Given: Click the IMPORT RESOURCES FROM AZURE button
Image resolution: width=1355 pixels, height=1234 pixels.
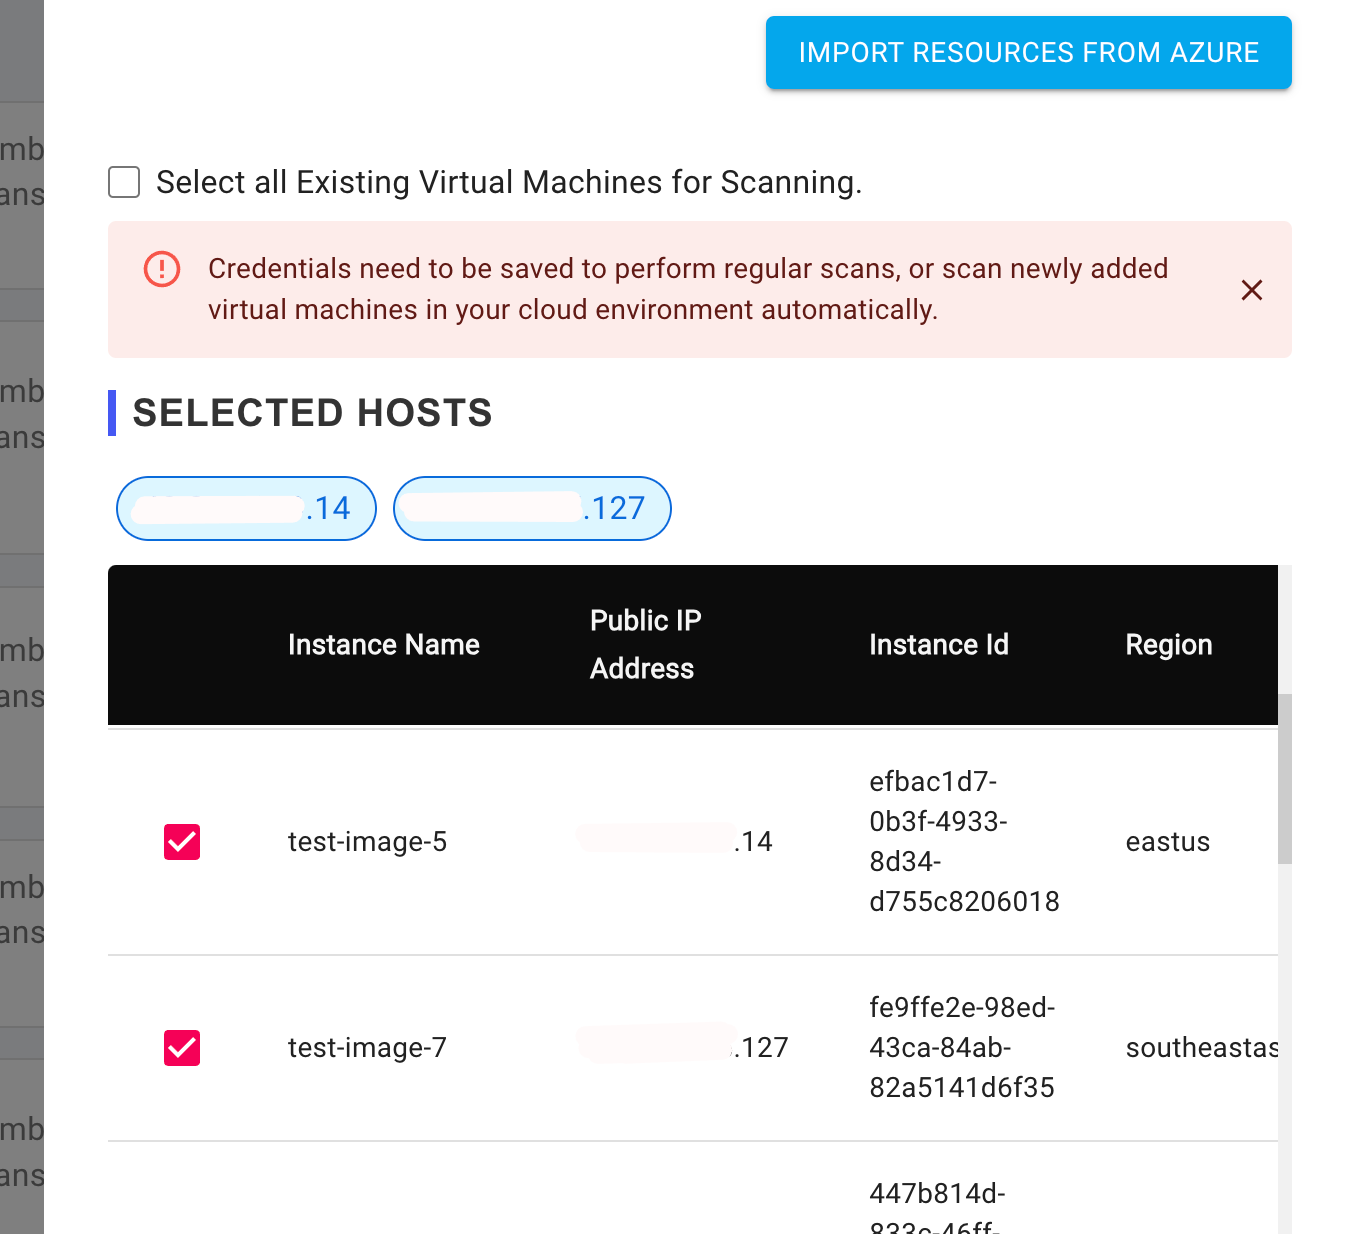Looking at the screenshot, I should (x=1028, y=52).
